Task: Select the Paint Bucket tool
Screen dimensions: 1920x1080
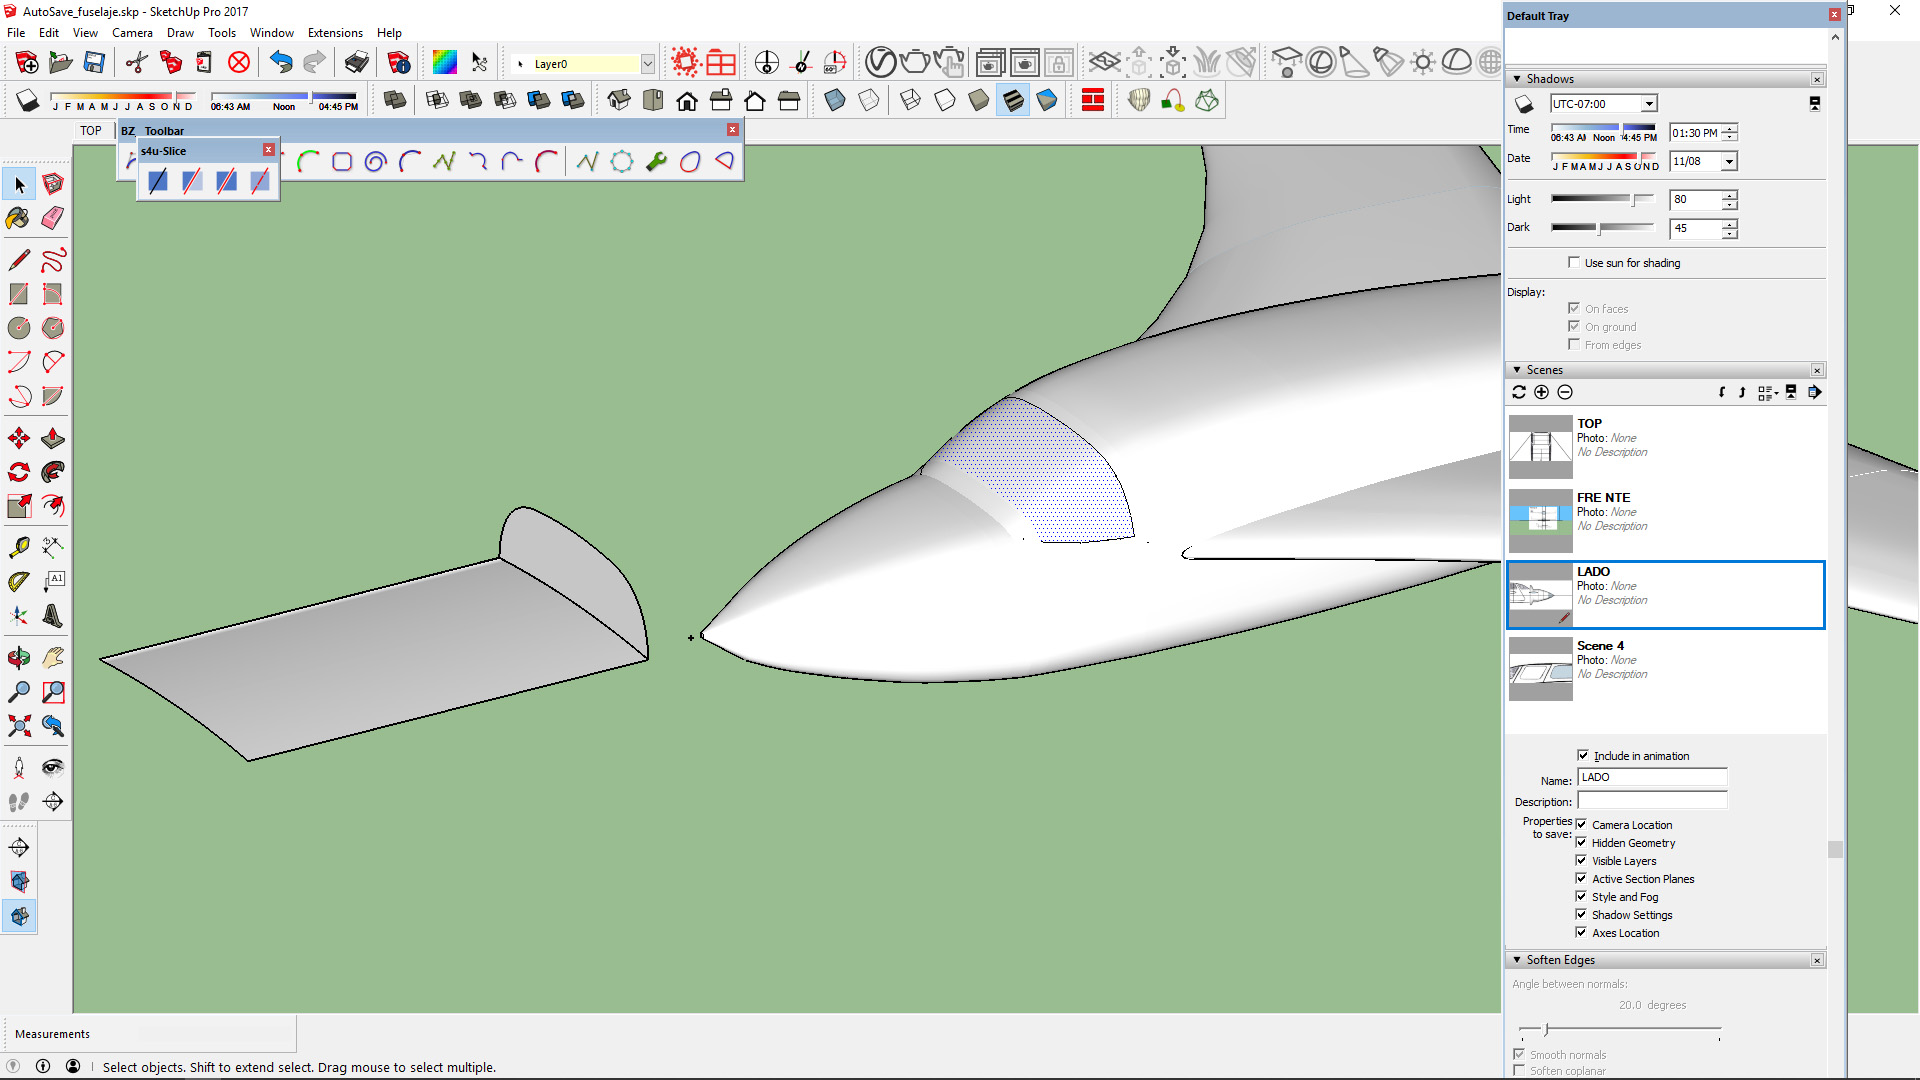Action: [18, 218]
